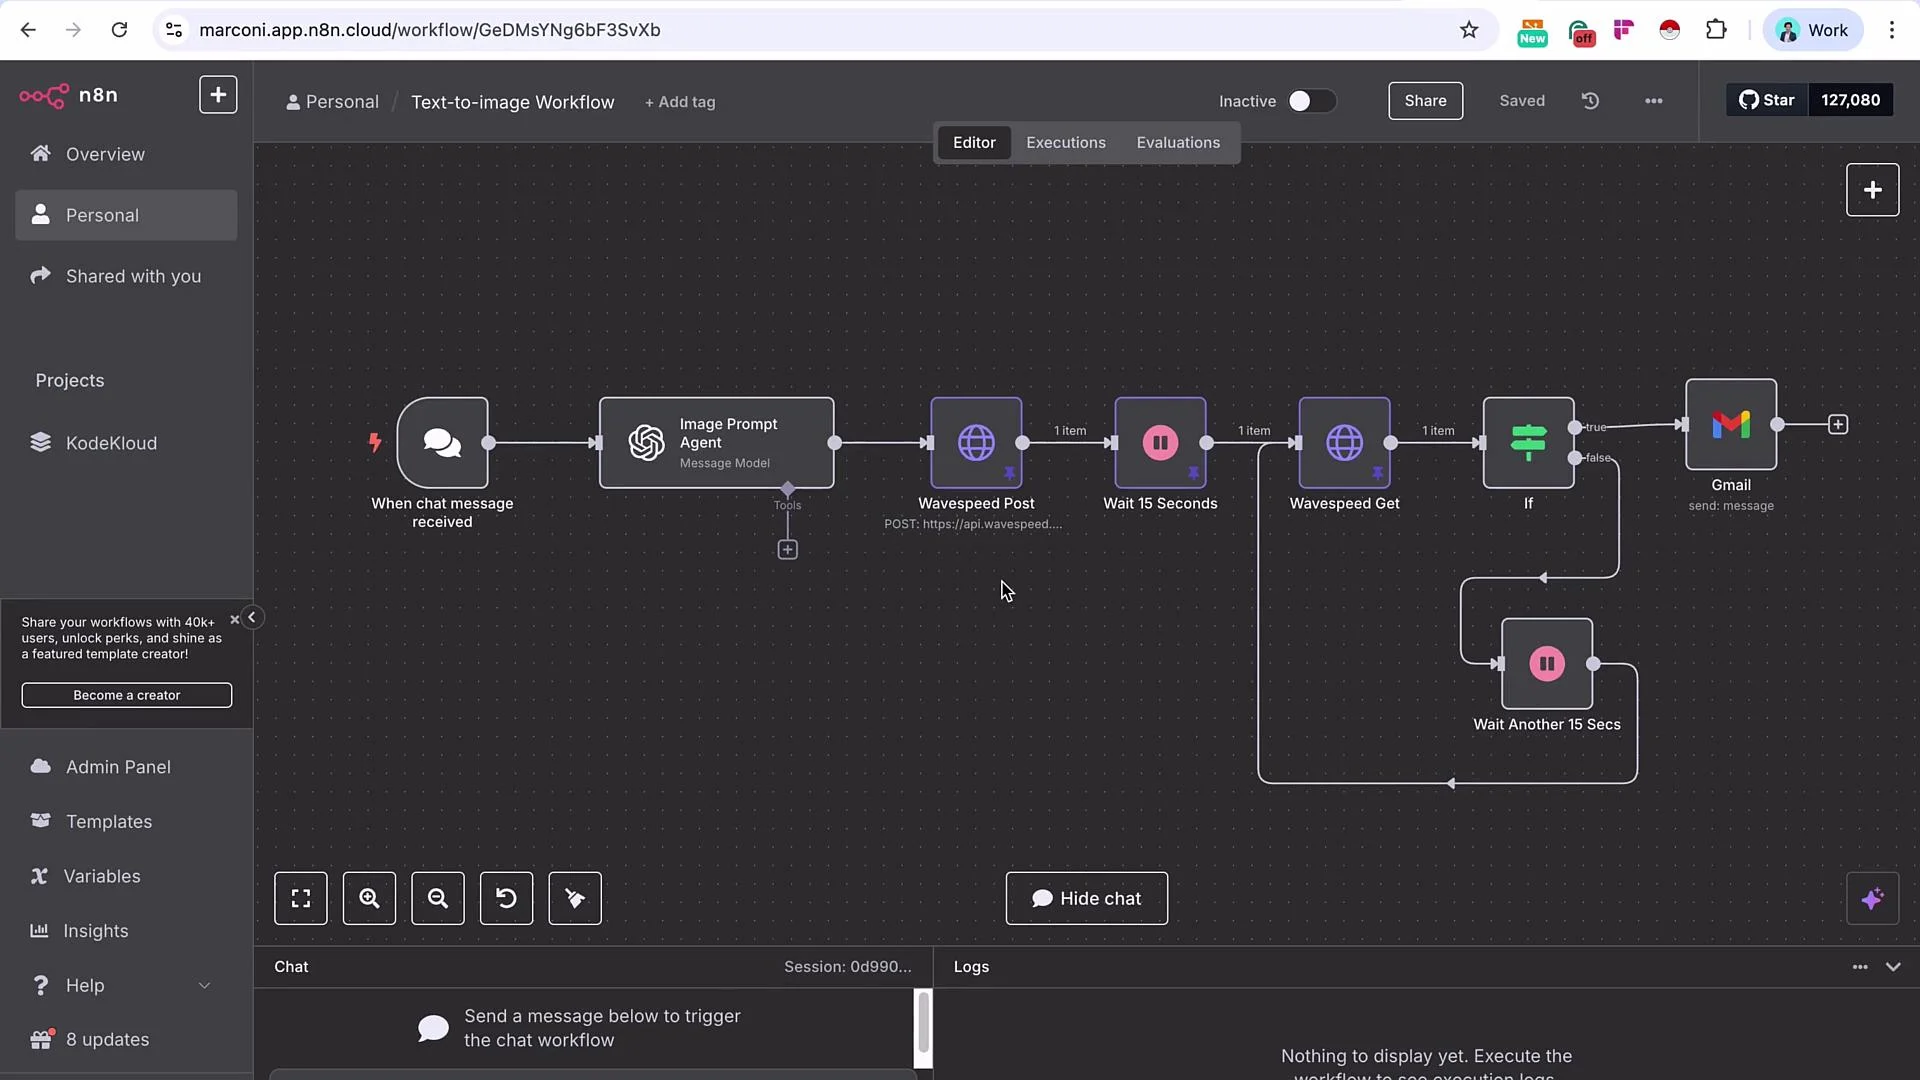Open the AI assistant sparkle button
Viewport: 1920px width, 1080px height.
pos(1872,898)
